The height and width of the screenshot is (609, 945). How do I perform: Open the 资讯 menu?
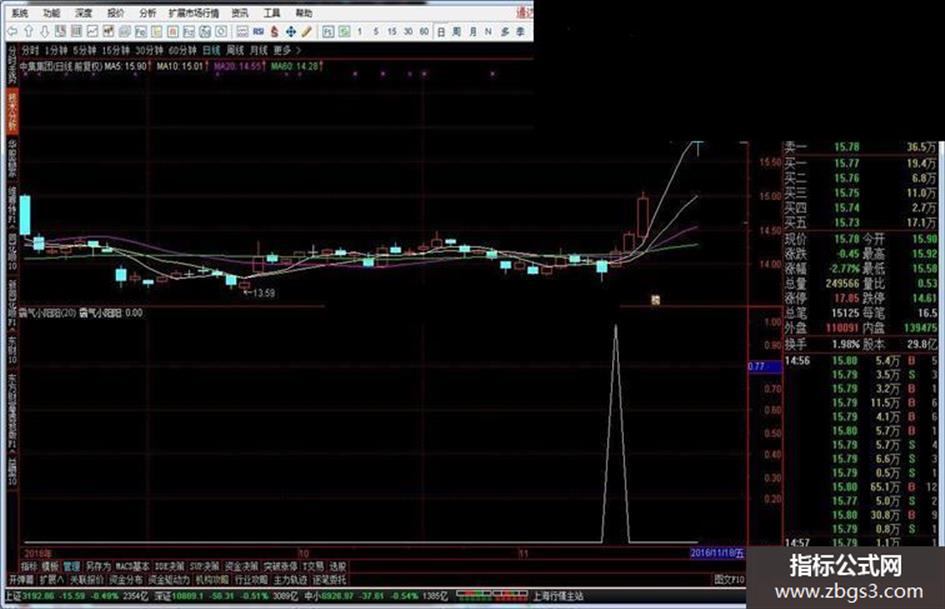[240, 13]
